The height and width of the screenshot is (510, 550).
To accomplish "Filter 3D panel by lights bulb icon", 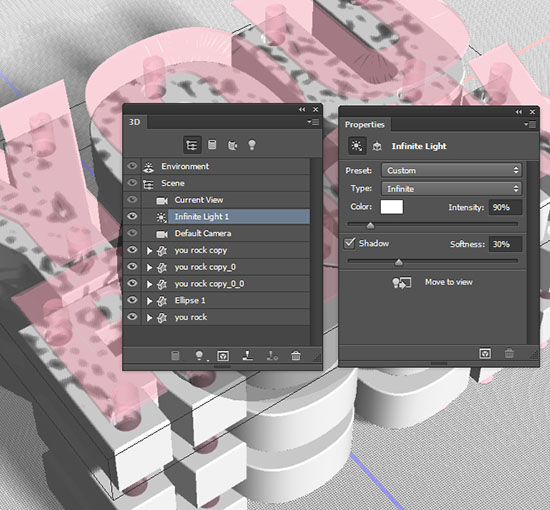I will click(x=252, y=145).
